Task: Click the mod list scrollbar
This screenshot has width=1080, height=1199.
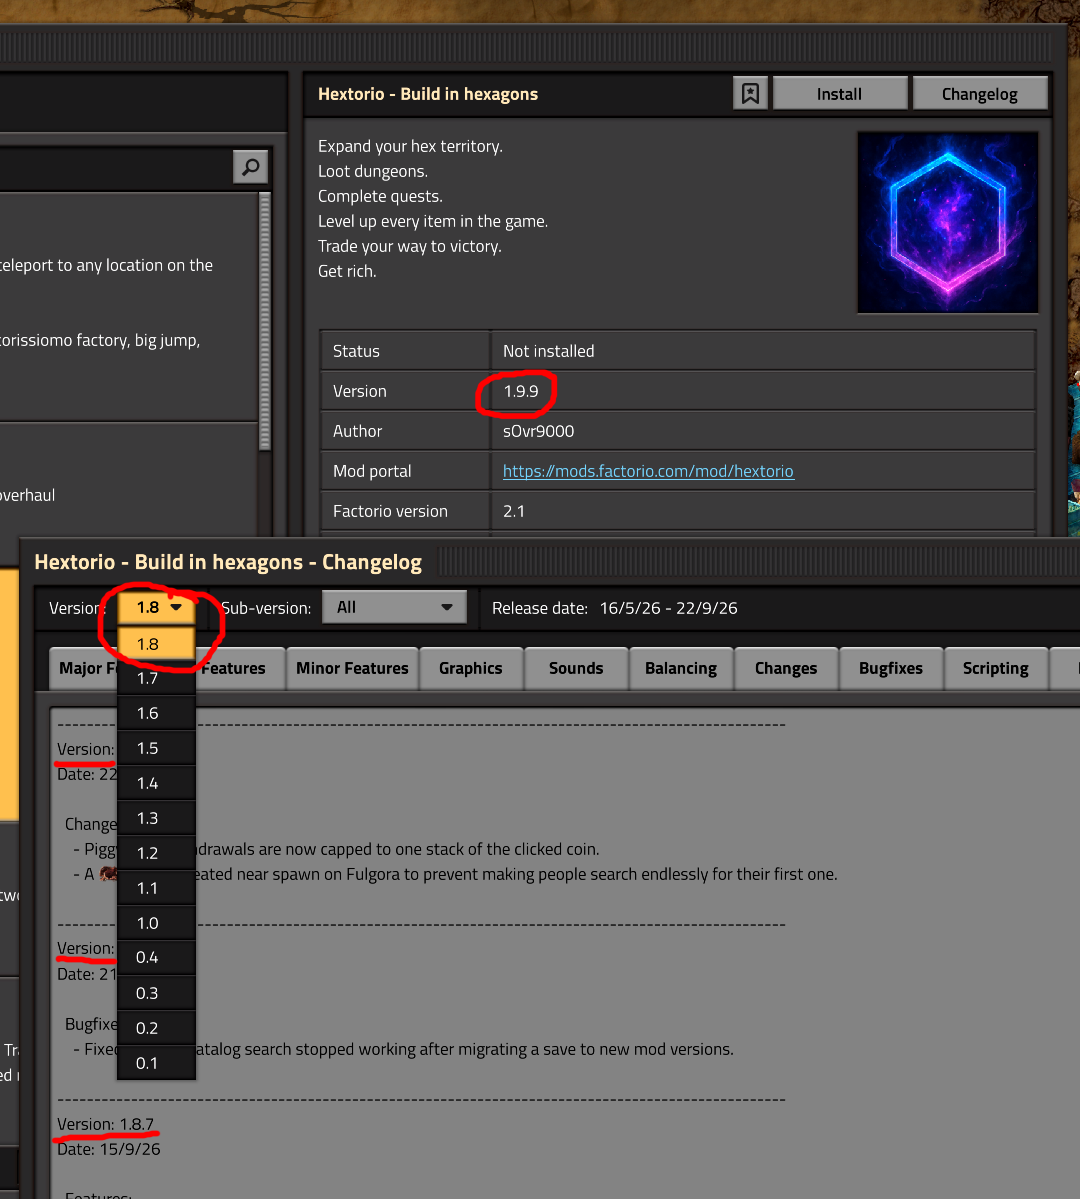Action: (265, 321)
